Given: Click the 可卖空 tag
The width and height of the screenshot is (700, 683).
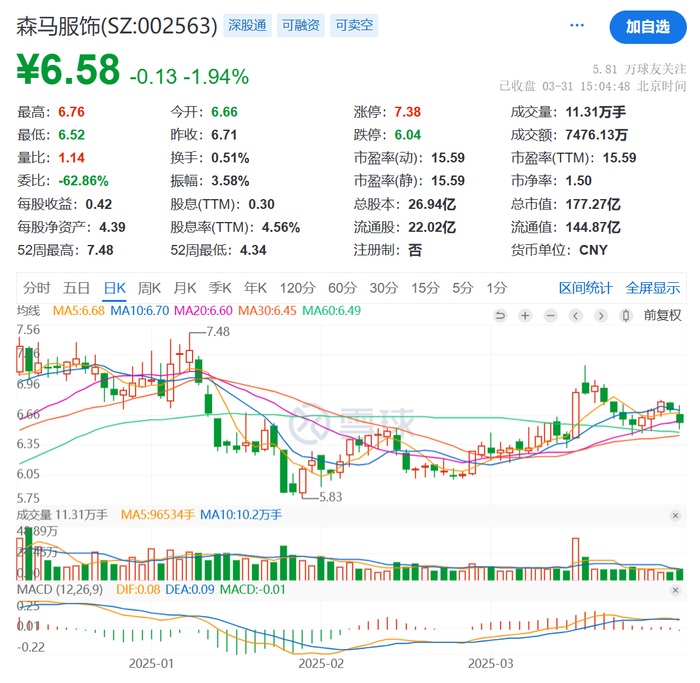Looking at the screenshot, I should (x=354, y=25).
